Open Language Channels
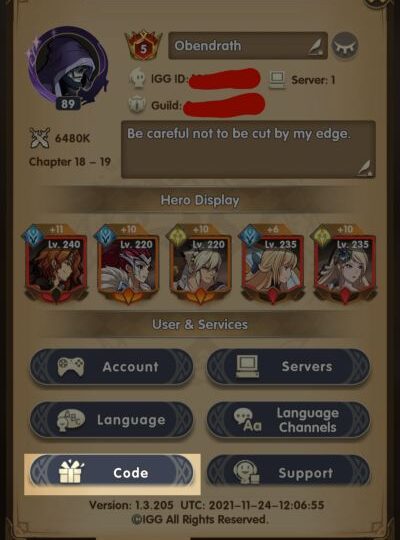The height and width of the screenshot is (540, 400). pyautogui.click(x=288, y=420)
